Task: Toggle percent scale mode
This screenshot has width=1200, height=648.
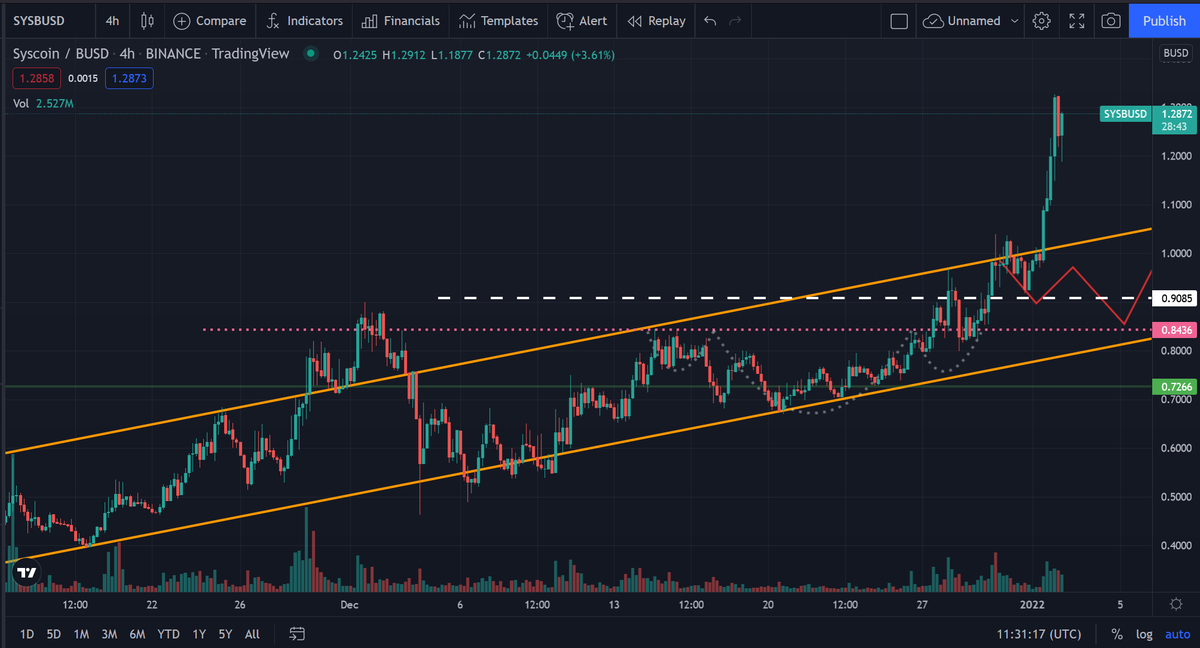Action: 1117,634
